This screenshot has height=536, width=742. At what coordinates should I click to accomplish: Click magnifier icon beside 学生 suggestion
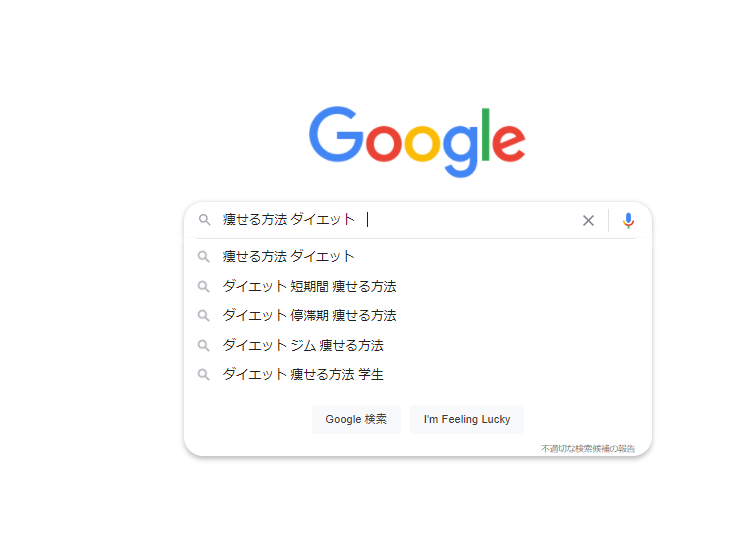pos(204,375)
